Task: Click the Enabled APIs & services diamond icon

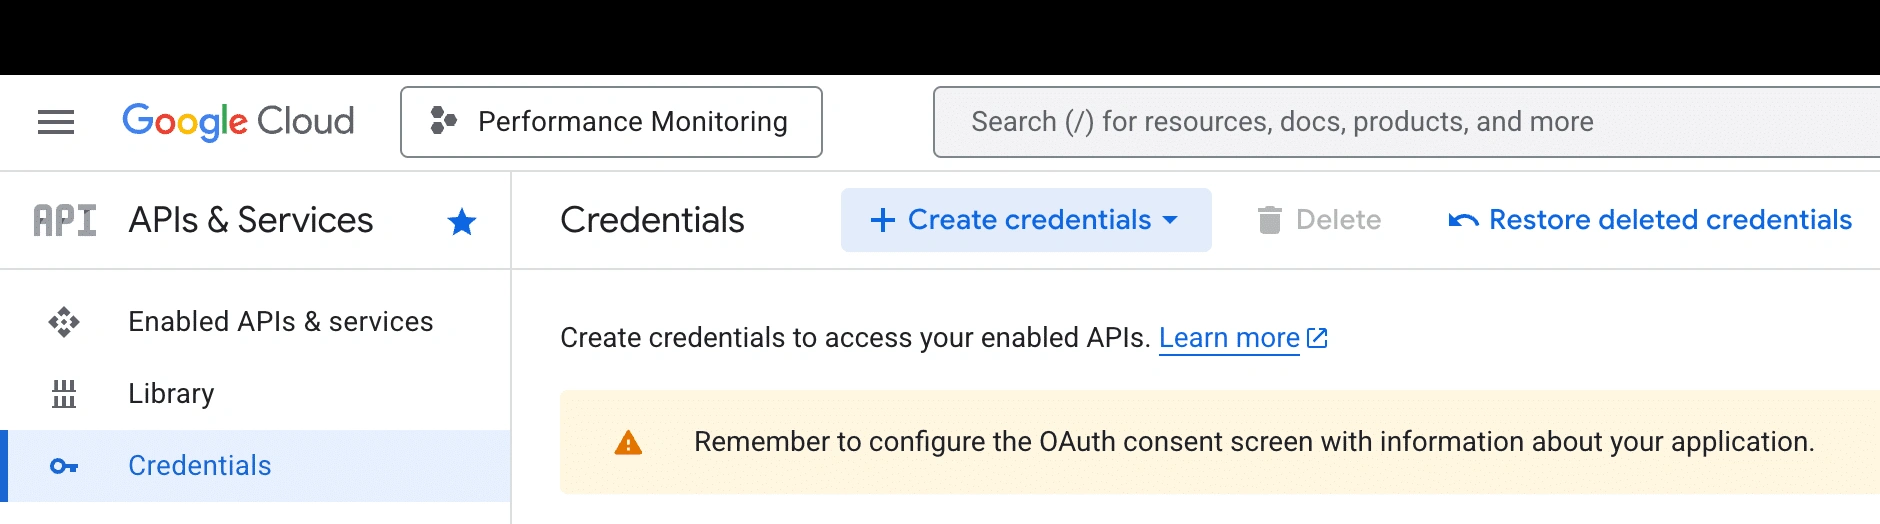Action: coord(64,322)
